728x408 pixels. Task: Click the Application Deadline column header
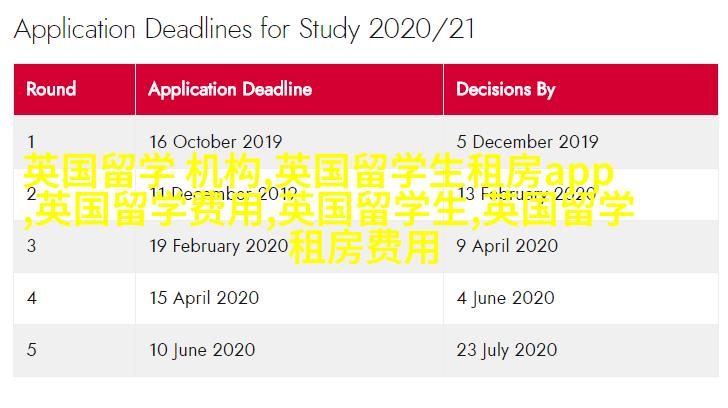coord(230,89)
